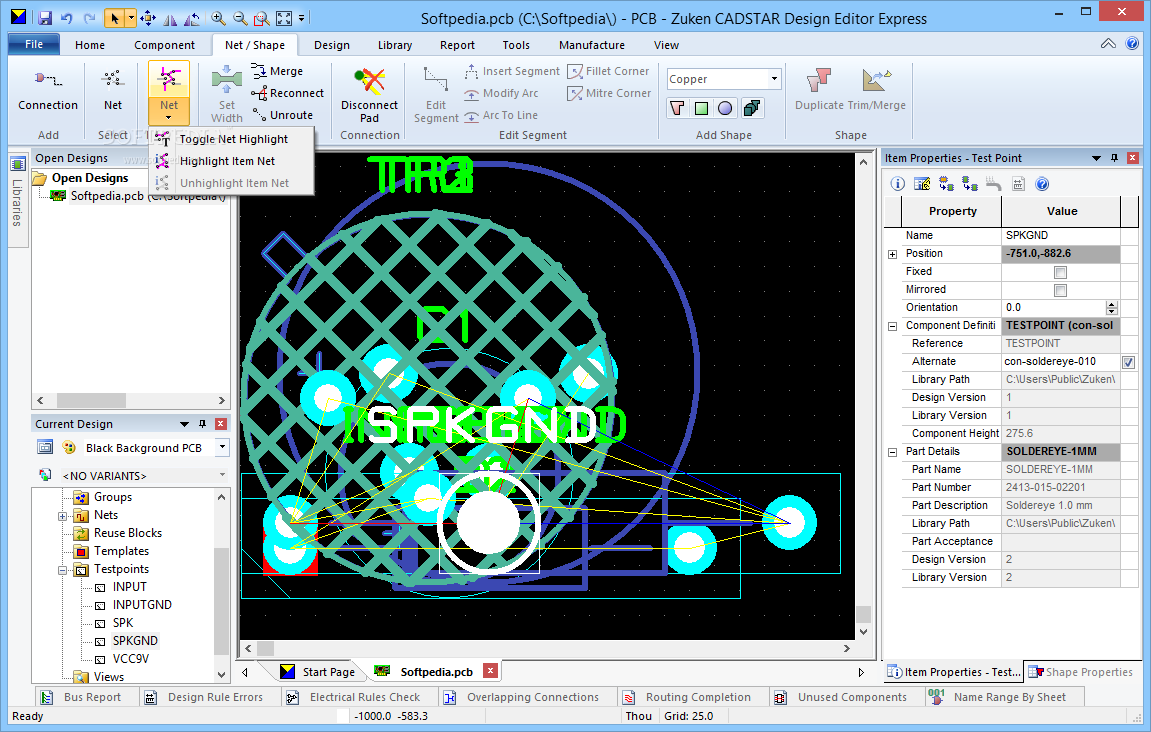Open the Bus Report button
The width and height of the screenshot is (1151, 732).
coord(81,697)
